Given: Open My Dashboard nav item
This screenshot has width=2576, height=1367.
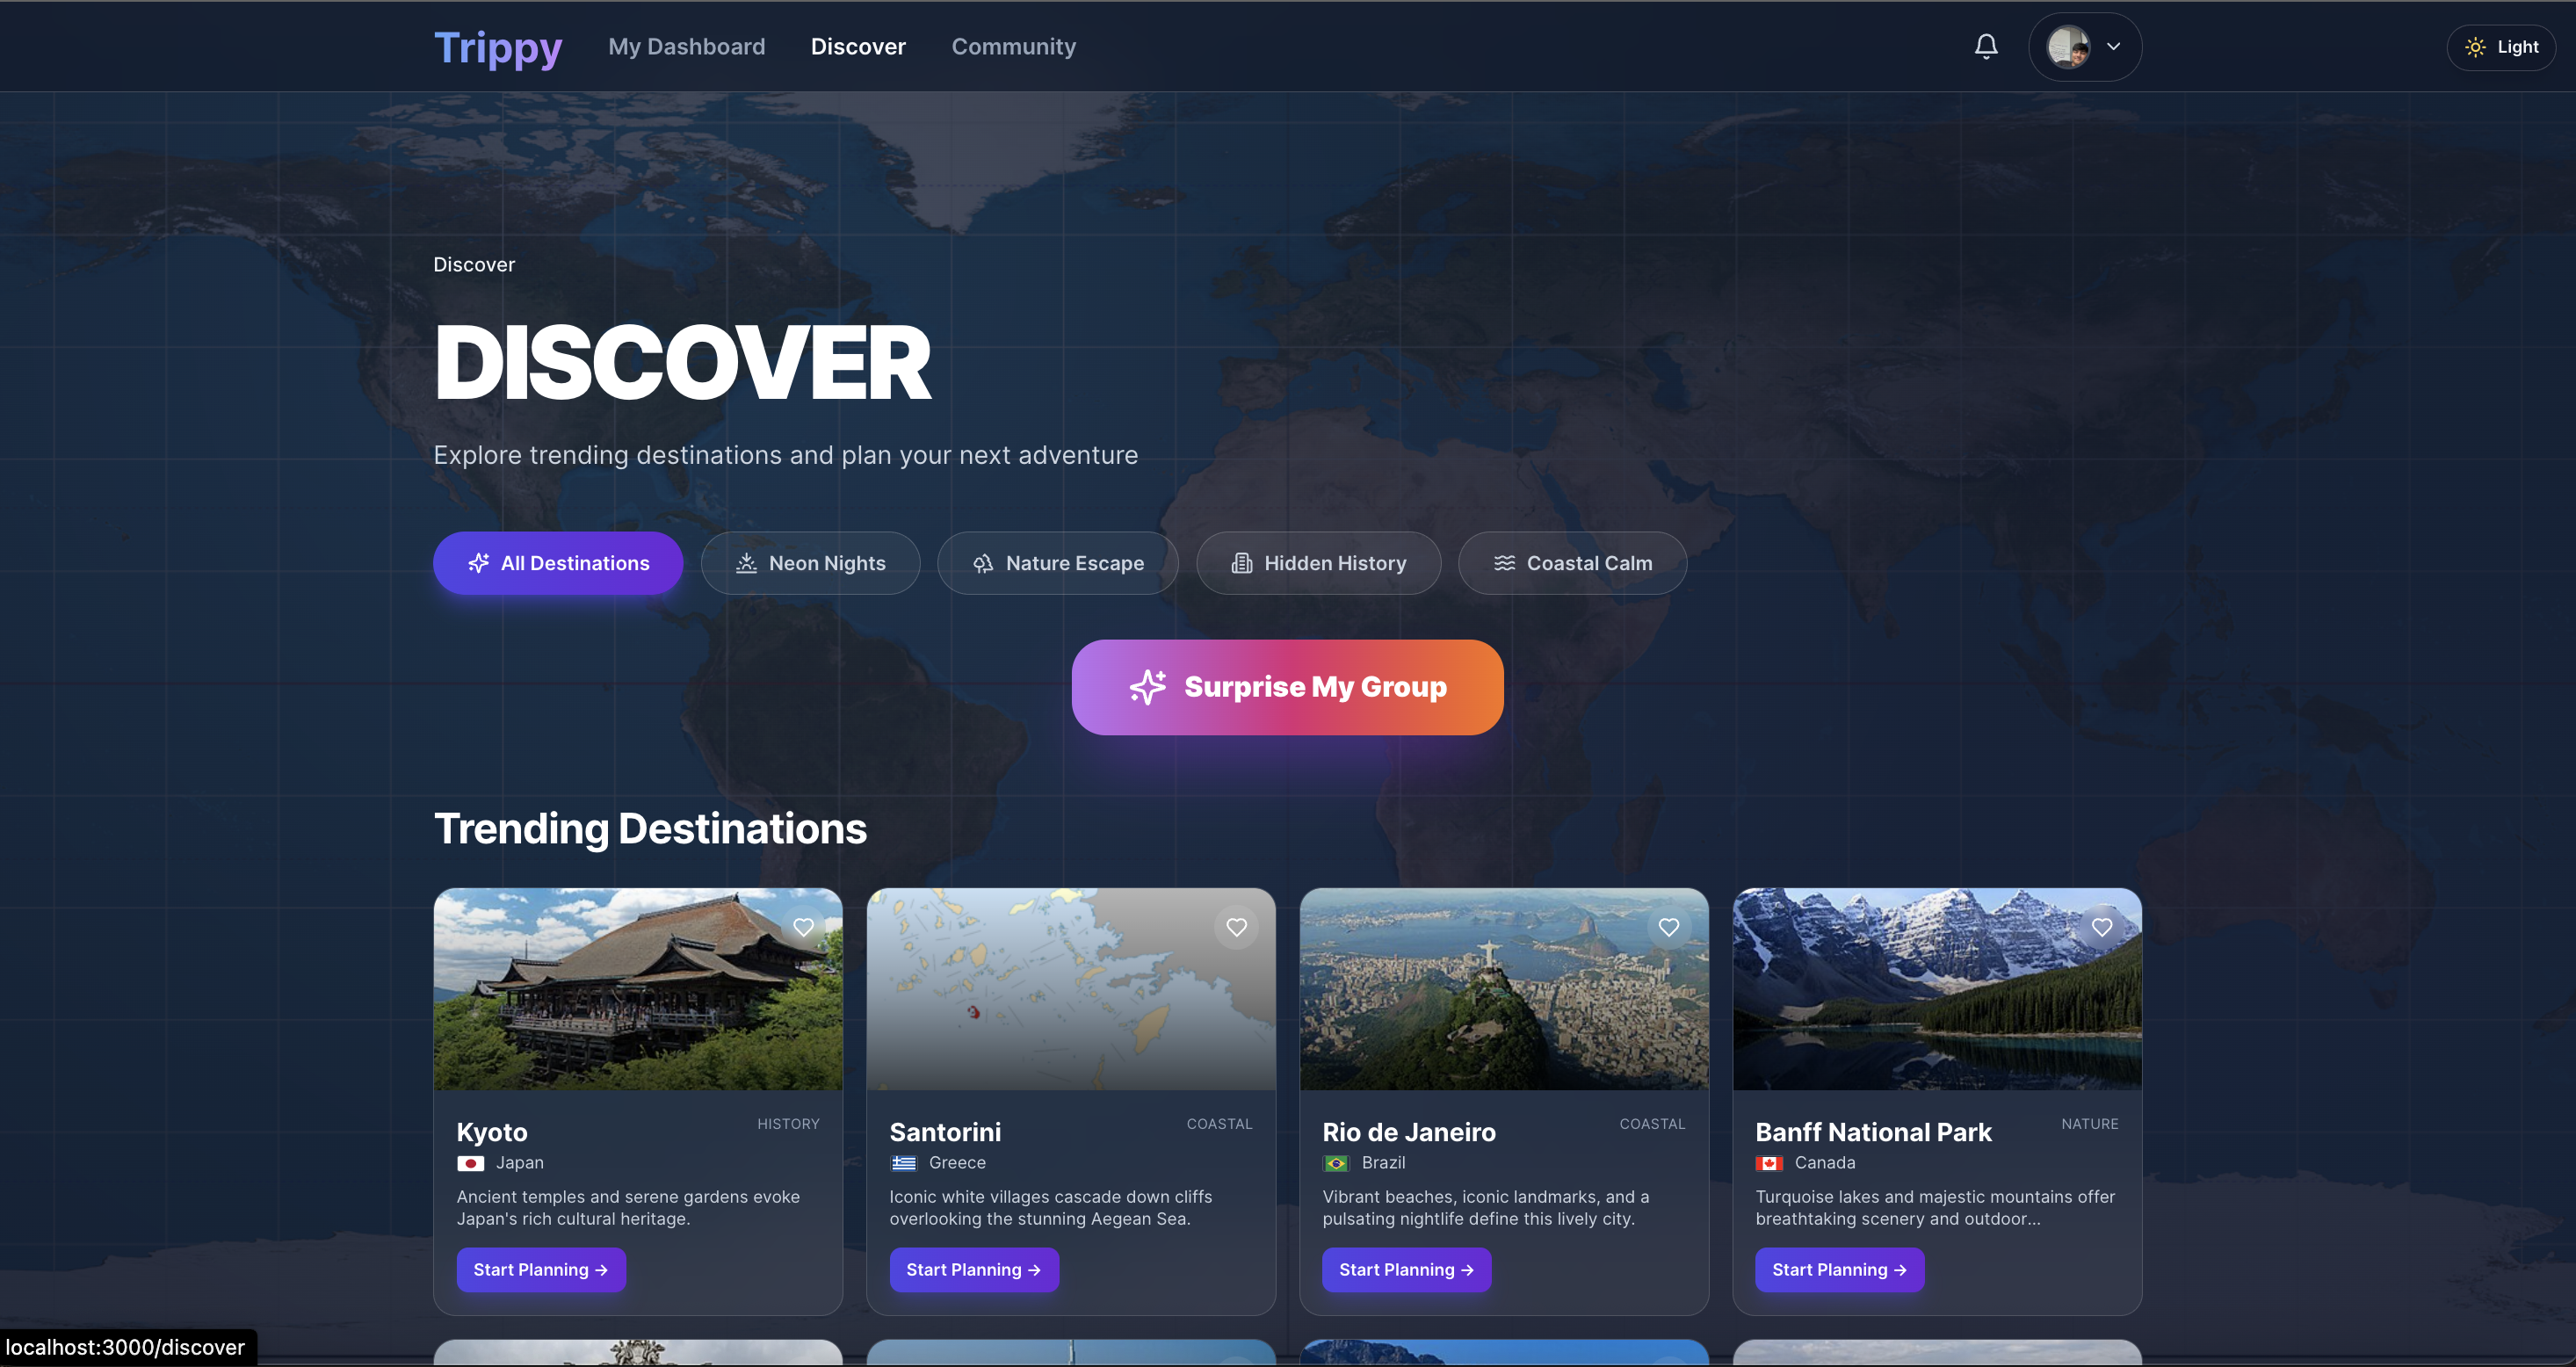Looking at the screenshot, I should tap(686, 47).
